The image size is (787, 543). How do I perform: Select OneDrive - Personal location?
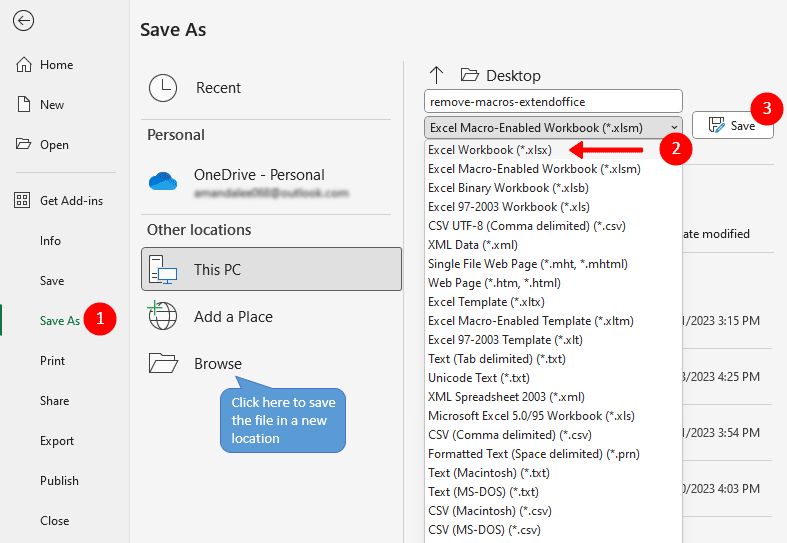(271, 182)
